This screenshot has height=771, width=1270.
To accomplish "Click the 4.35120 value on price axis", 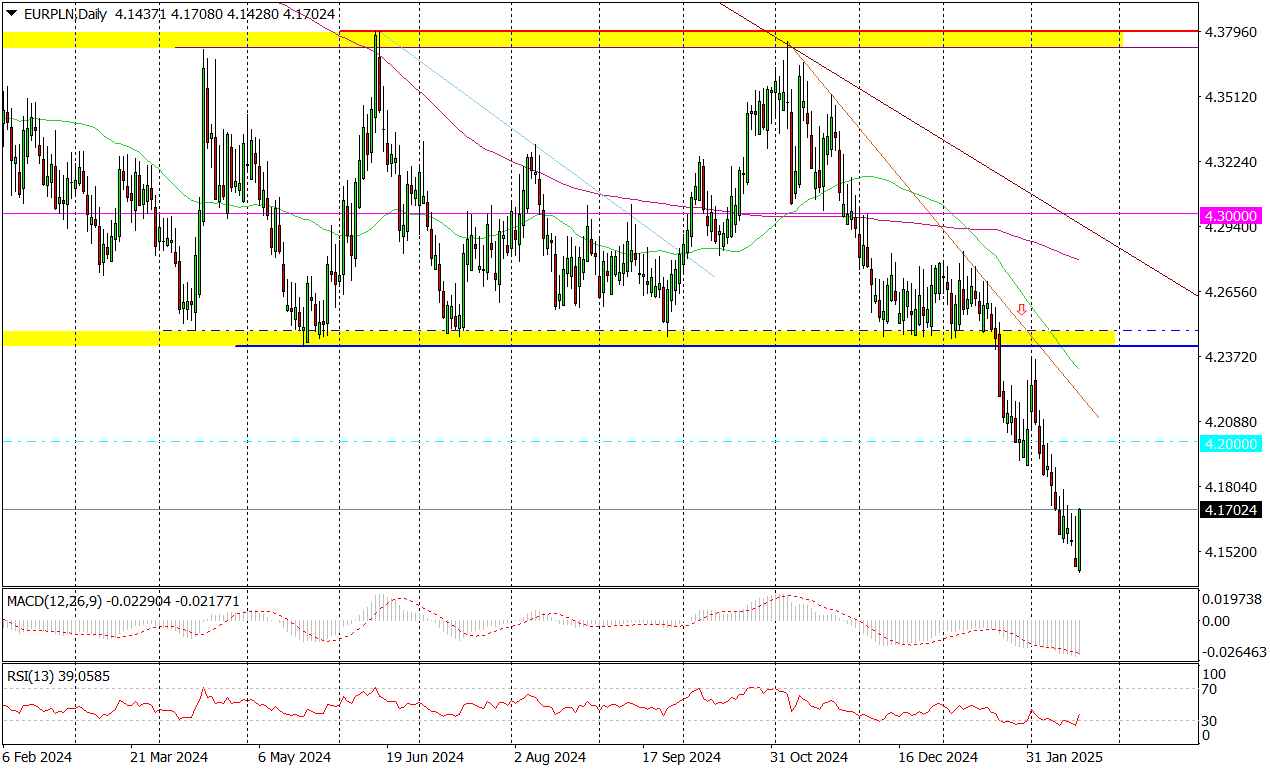I will click(1231, 97).
